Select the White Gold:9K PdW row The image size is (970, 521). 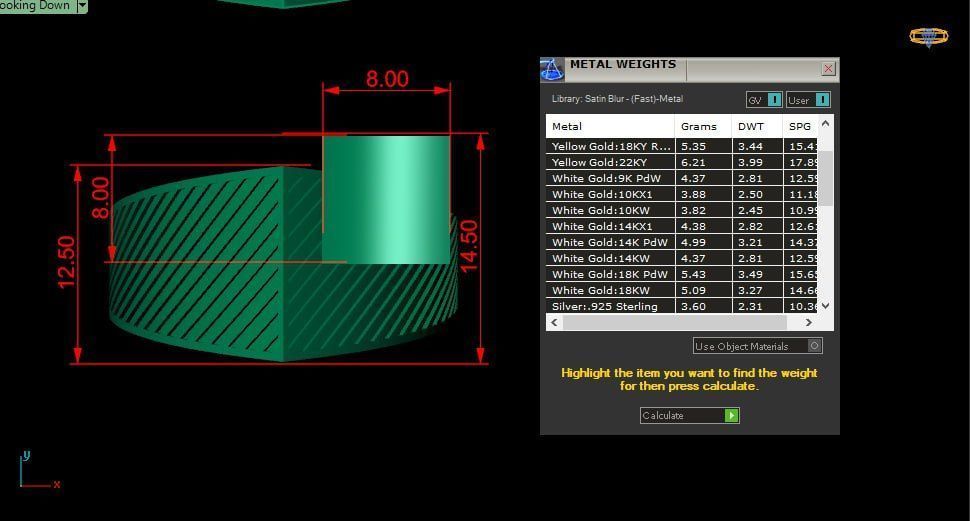682,178
